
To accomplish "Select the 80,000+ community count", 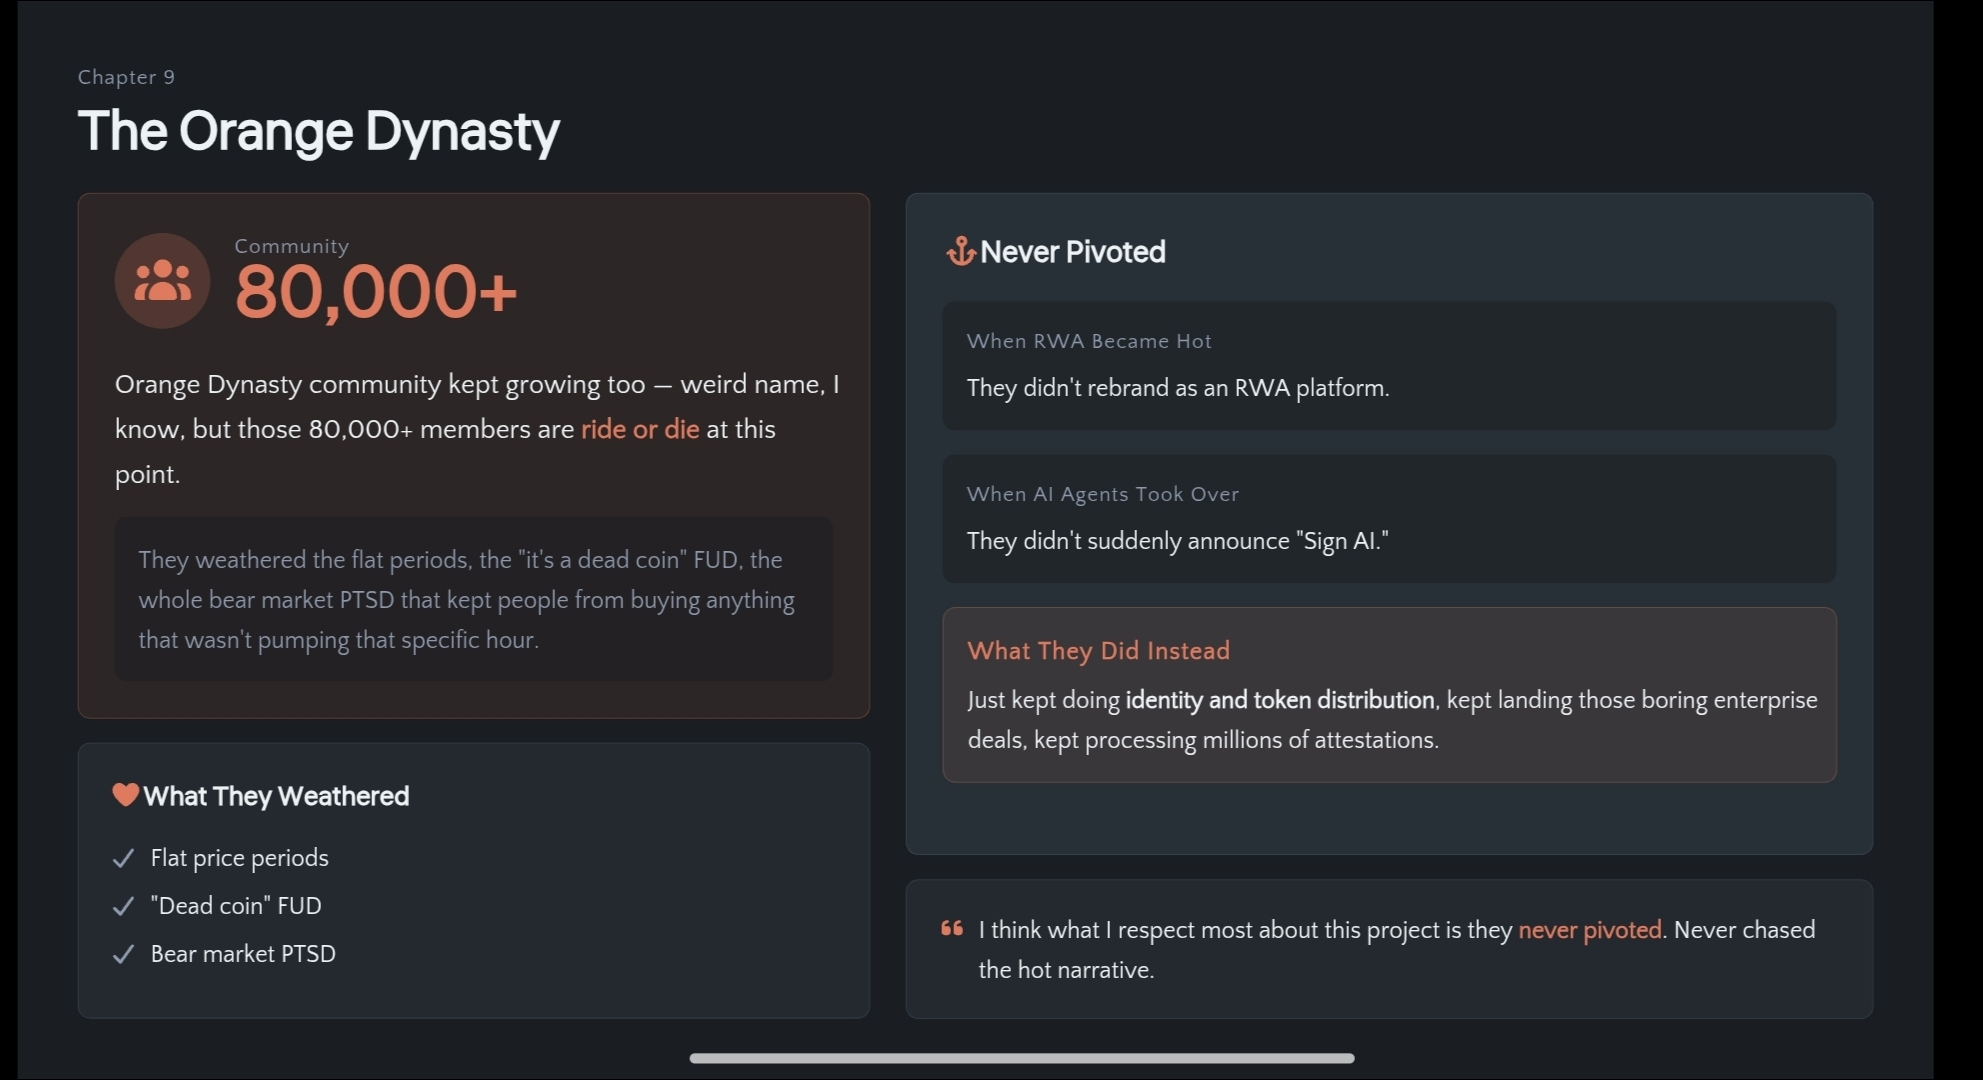I will 376,291.
